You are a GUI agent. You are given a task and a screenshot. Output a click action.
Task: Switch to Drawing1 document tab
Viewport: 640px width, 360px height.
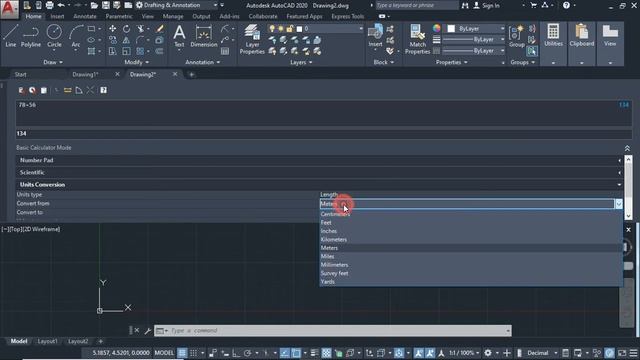coord(85,74)
